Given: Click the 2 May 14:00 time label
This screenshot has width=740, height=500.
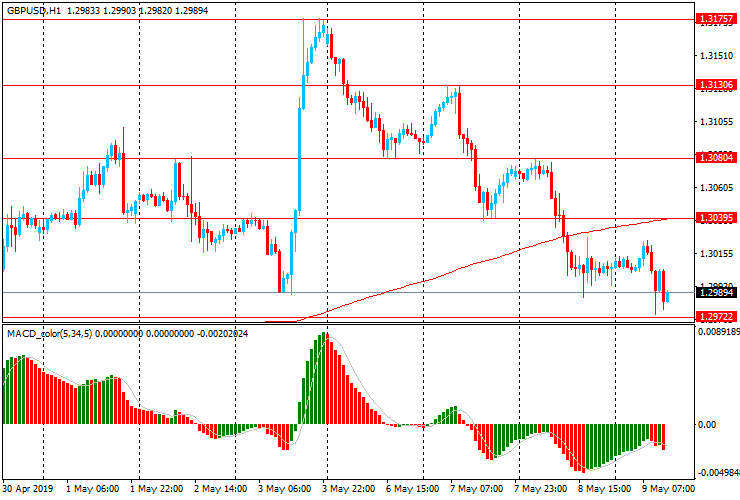Looking at the screenshot, I should click(220, 488).
